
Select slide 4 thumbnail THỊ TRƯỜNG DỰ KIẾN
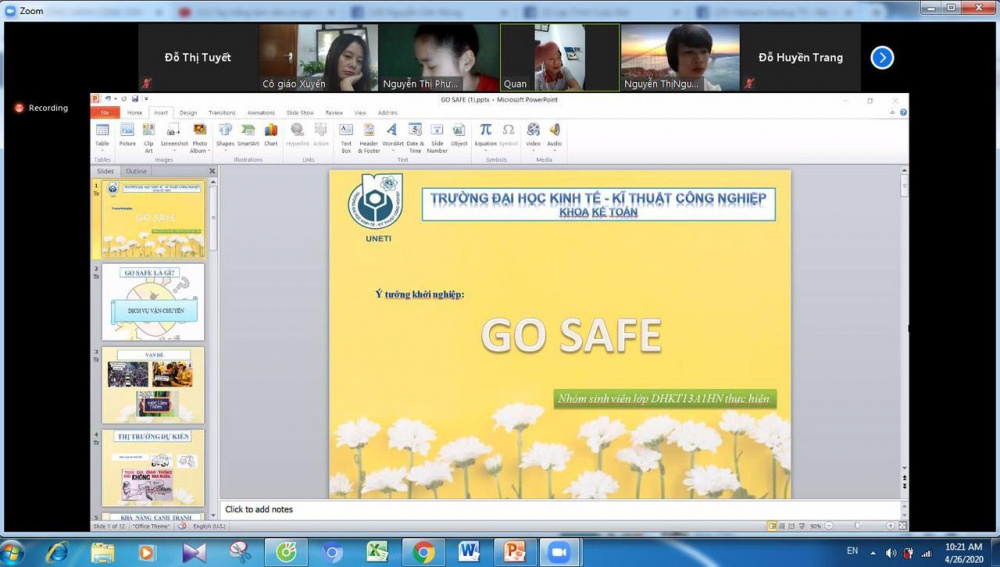[x=153, y=468]
